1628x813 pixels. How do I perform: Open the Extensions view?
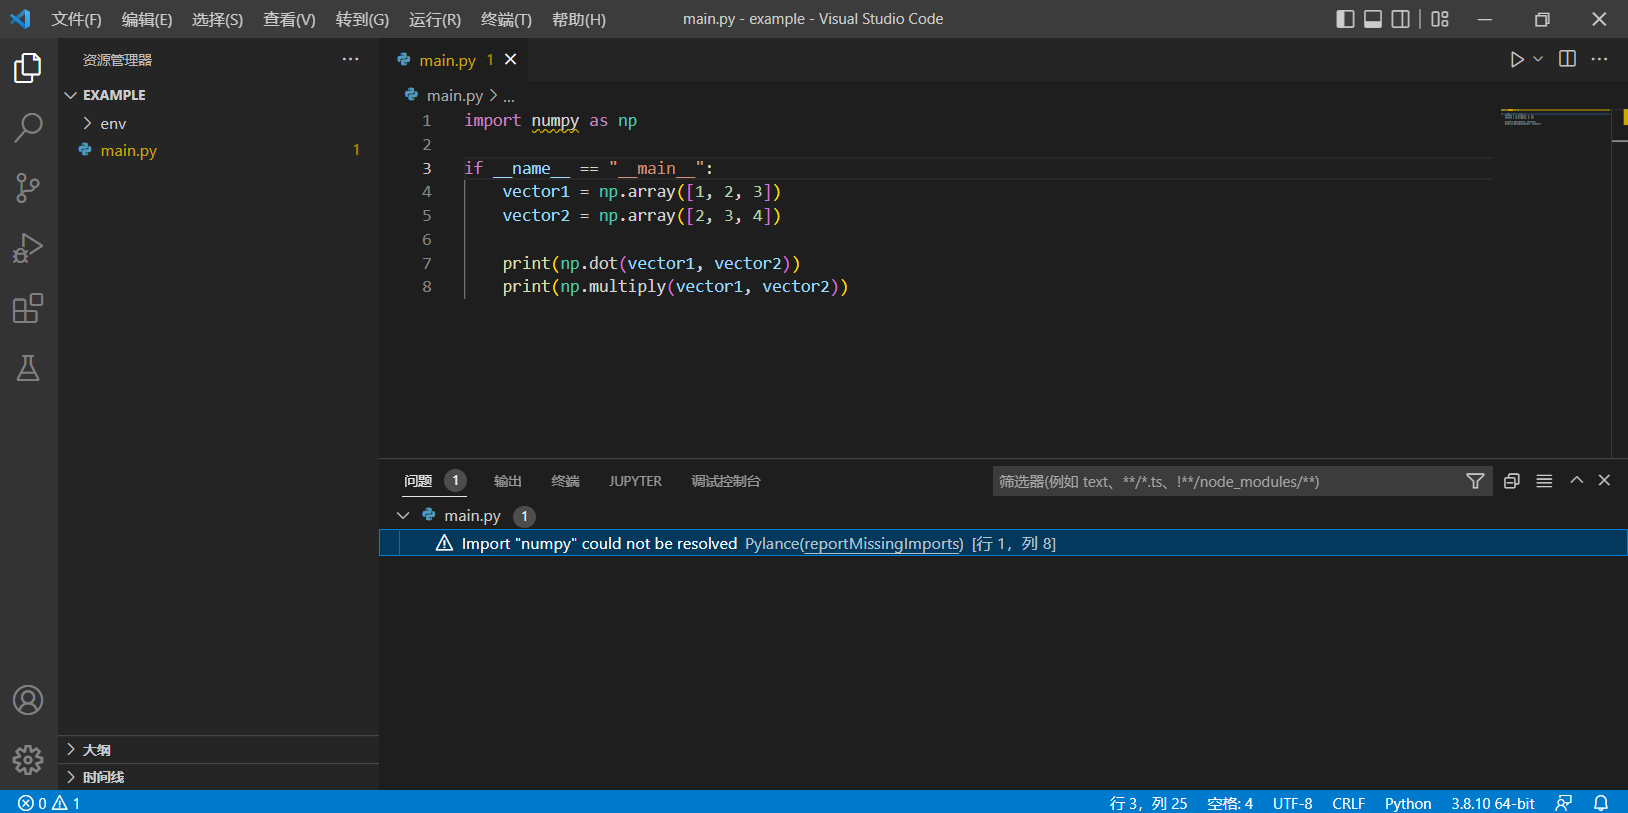28,308
